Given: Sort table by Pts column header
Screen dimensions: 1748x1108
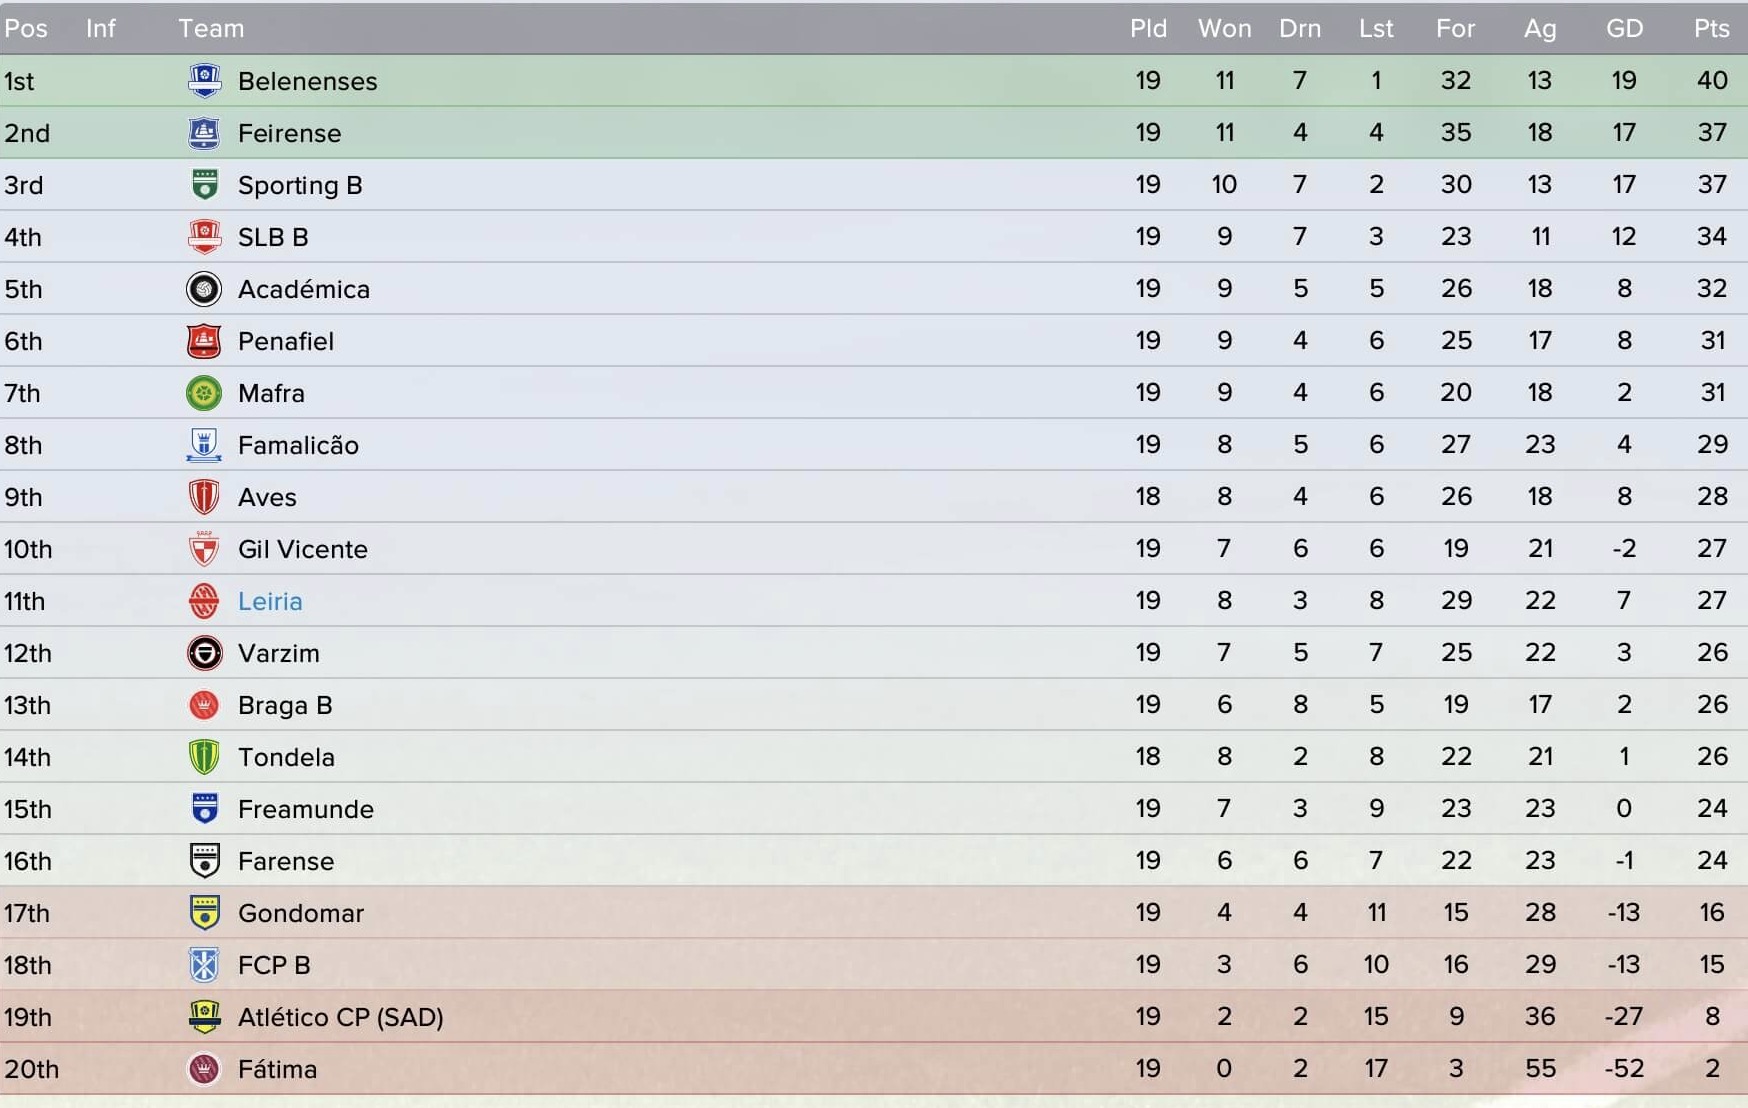Looking at the screenshot, I should pyautogui.click(x=1712, y=28).
